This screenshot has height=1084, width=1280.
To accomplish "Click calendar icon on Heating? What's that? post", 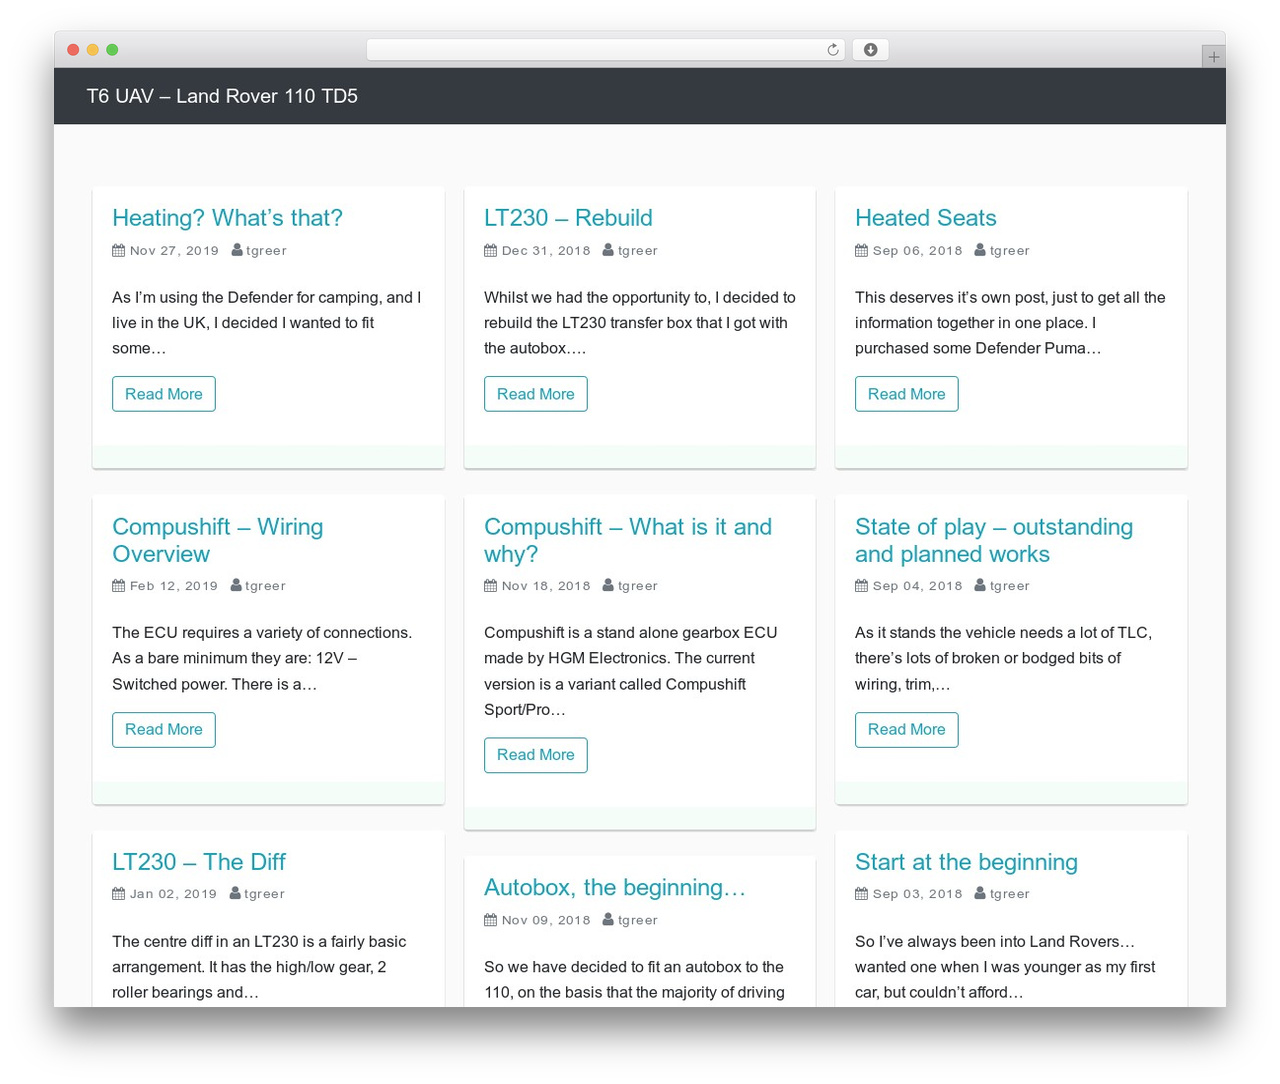I will click(x=118, y=251).
